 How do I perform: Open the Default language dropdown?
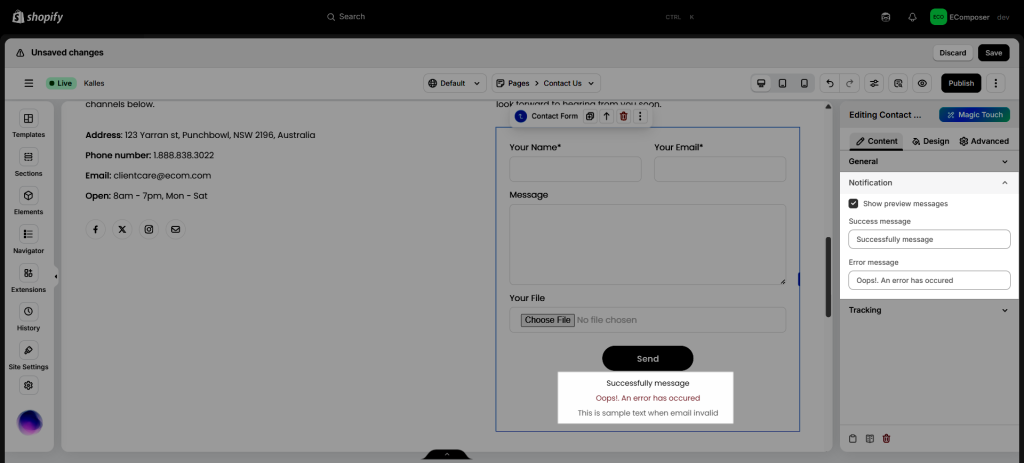(454, 84)
